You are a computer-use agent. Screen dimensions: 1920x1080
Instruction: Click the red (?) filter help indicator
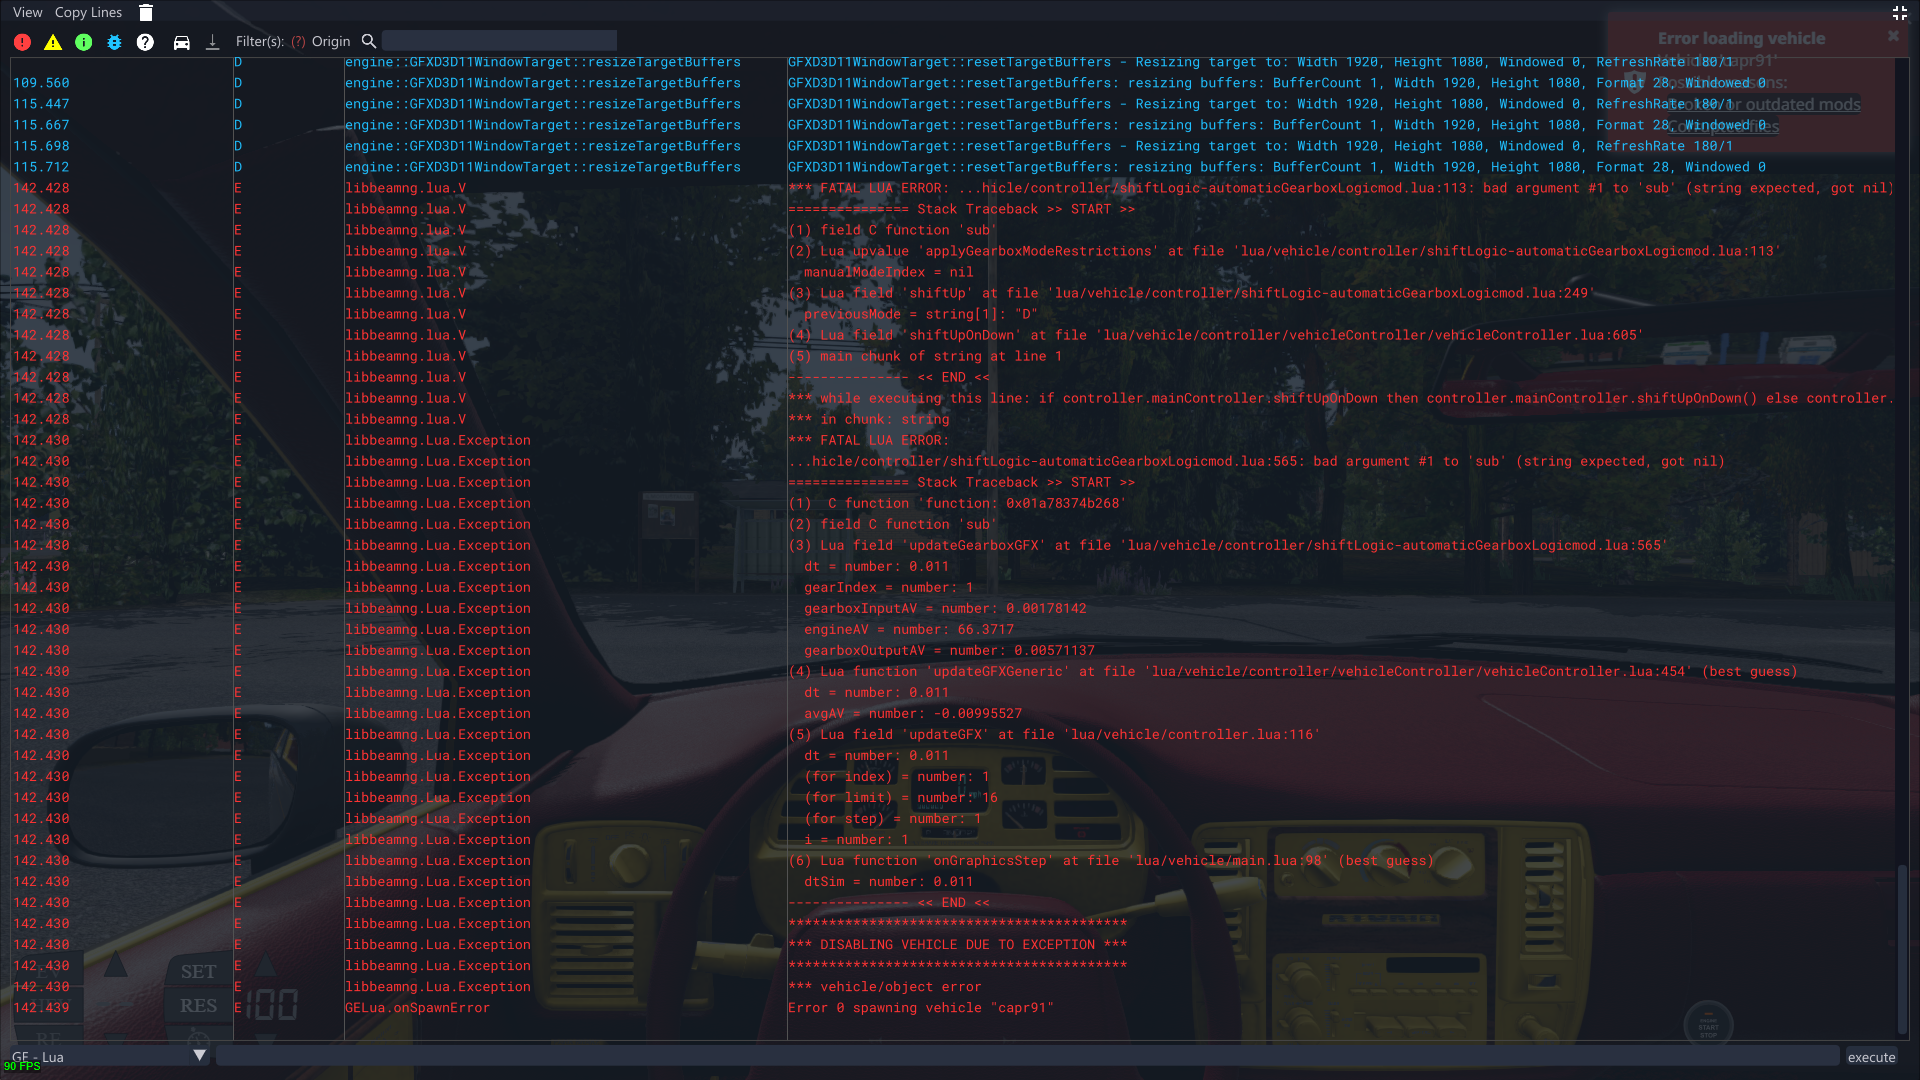298,42
